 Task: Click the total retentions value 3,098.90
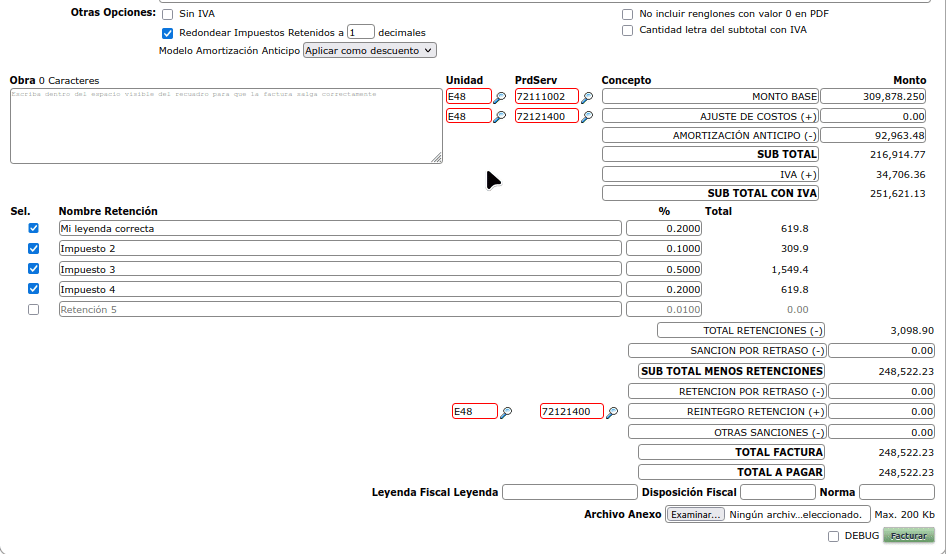(x=912, y=331)
